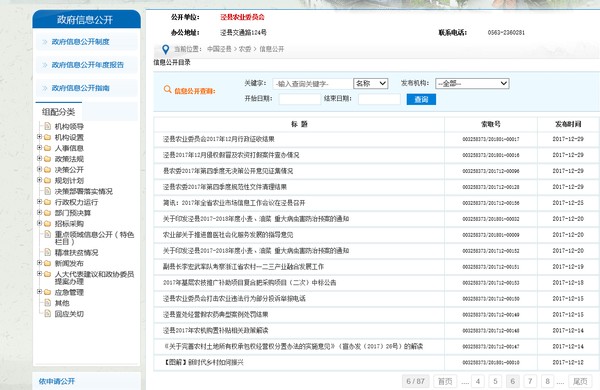The height and width of the screenshot is (390, 600).
Task: Click the folder icon beside 行政权力运行
Action: point(47,202)
